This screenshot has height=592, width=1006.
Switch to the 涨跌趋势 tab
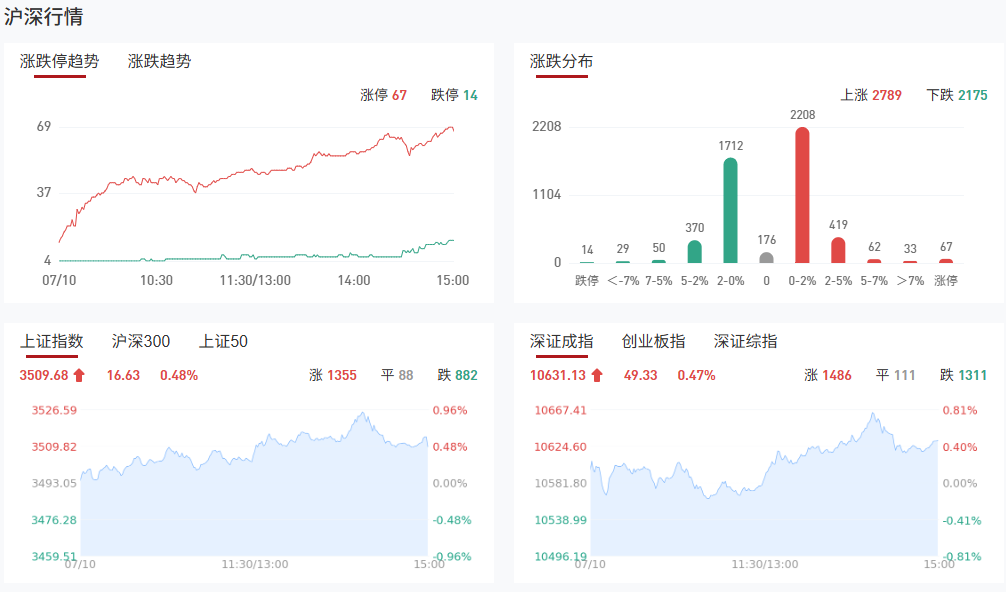pyautogui.click(x=159, y=61)
